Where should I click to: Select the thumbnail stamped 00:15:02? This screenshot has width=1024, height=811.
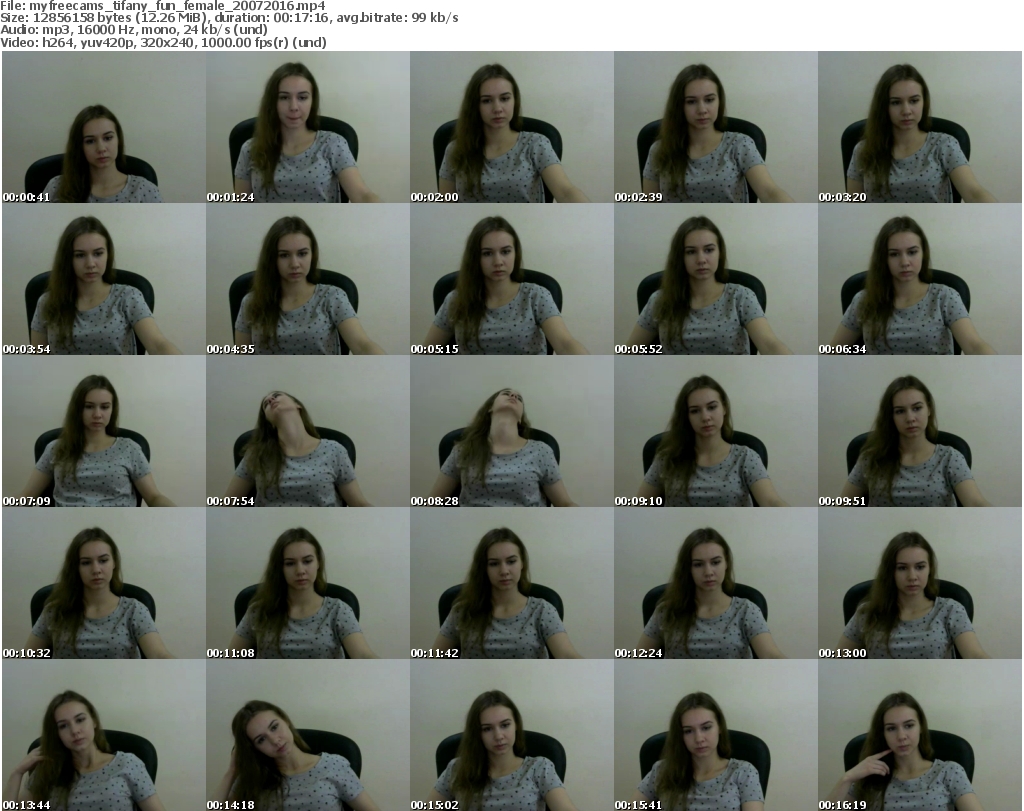(x=511, y=735)
